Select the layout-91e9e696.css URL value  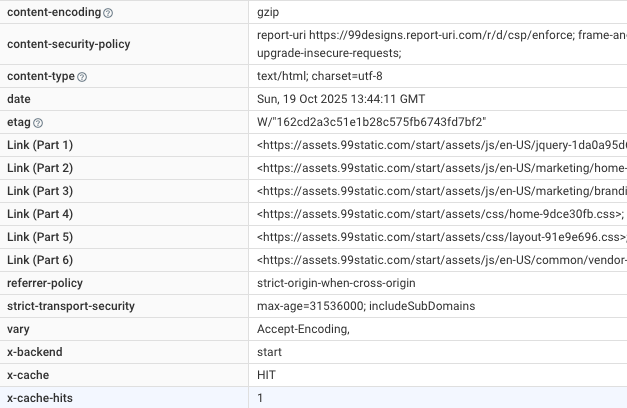[441, 237]
